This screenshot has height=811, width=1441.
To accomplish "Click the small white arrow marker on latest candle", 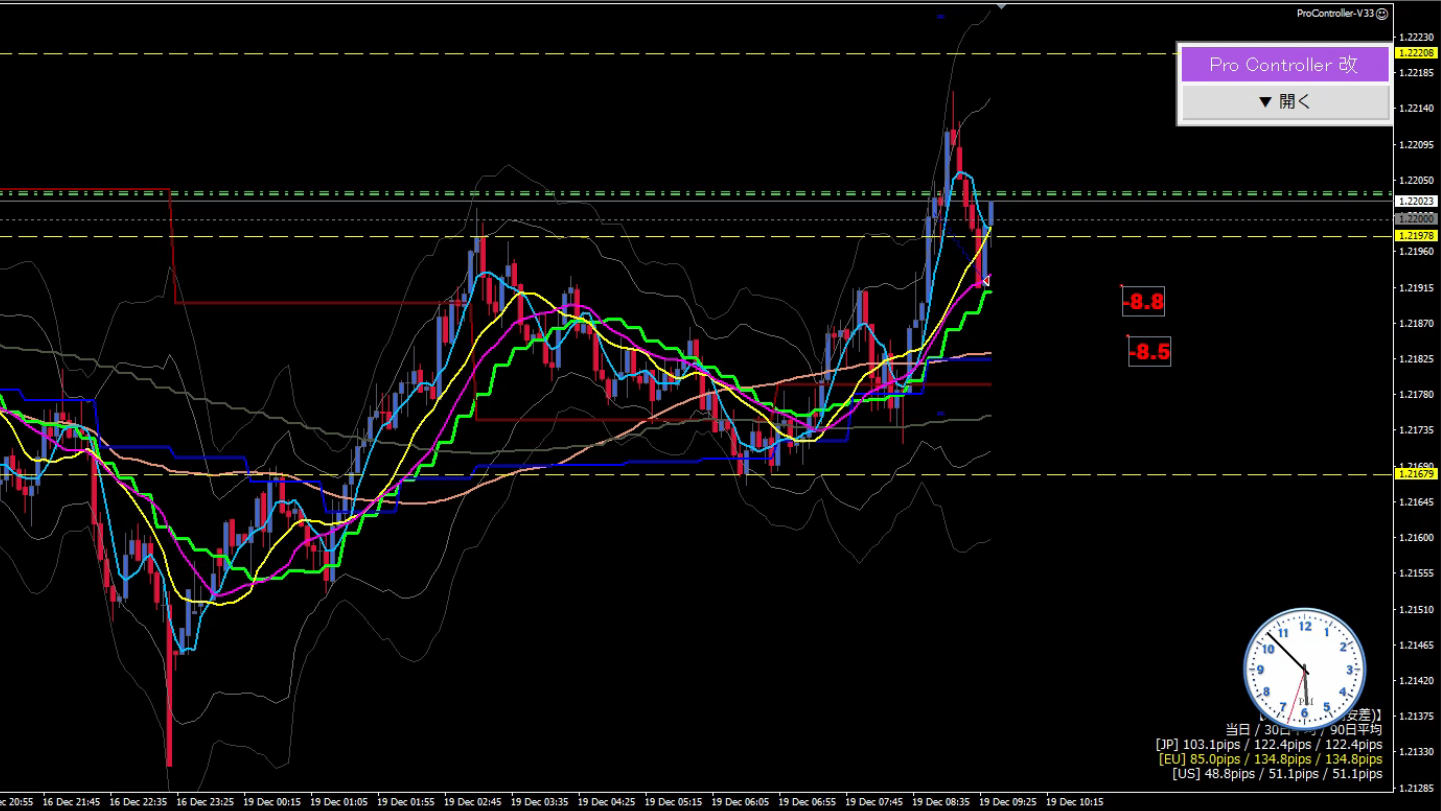I will click(986, 281).
